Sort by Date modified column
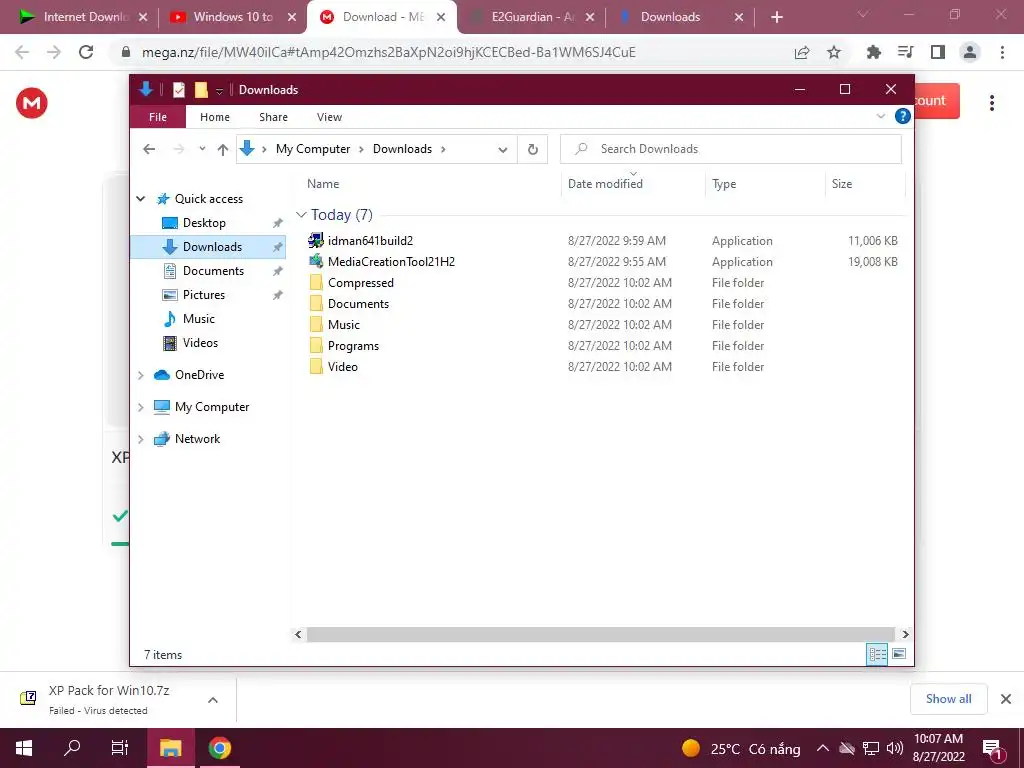This screenshot has width=1024, height=768. pos(605,184)
